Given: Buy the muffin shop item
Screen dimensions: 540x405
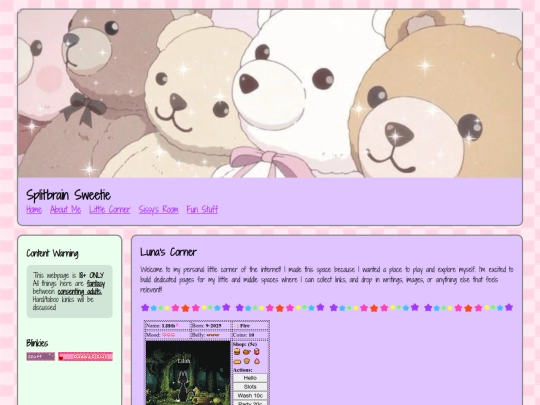Looking at the screenshot, I should click(x=247, y=361).
